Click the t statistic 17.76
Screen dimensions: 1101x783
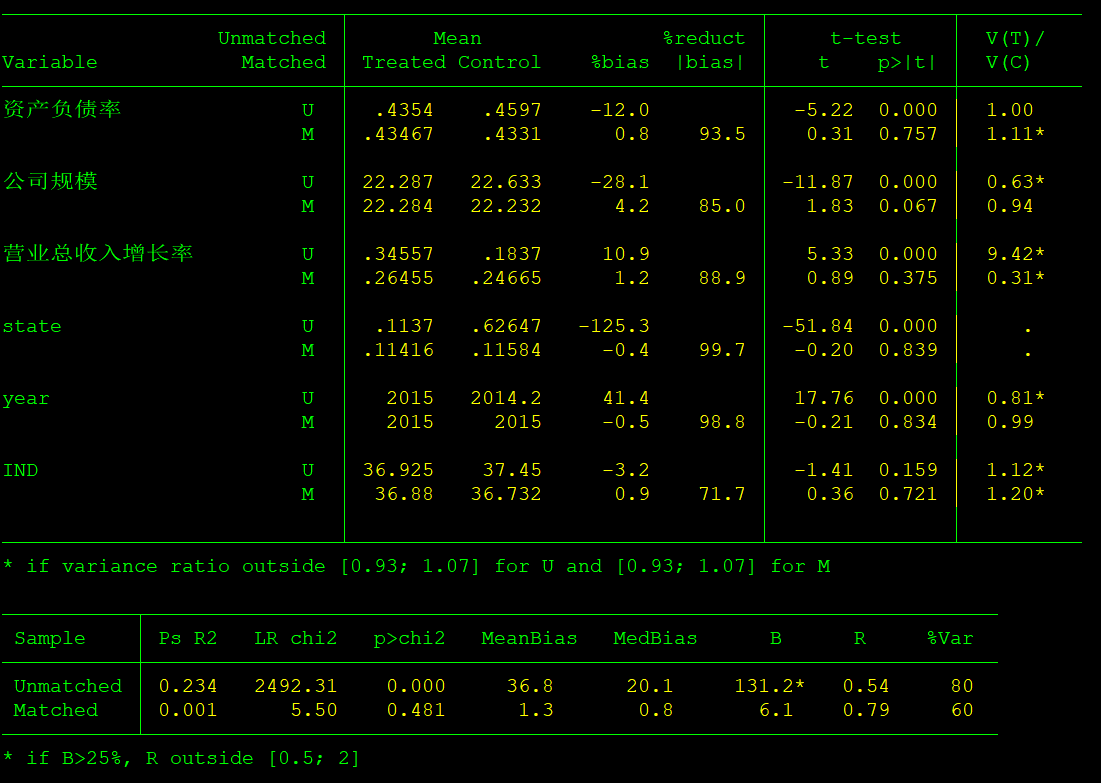[824, 398]
